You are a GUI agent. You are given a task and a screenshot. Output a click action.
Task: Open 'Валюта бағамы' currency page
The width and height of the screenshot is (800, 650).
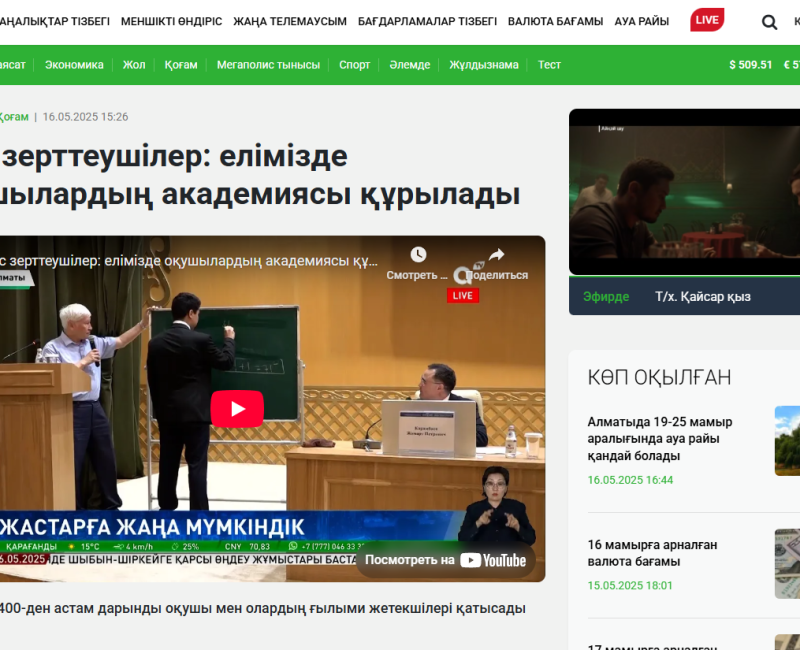pyautogui.click(x=555, y=21)
